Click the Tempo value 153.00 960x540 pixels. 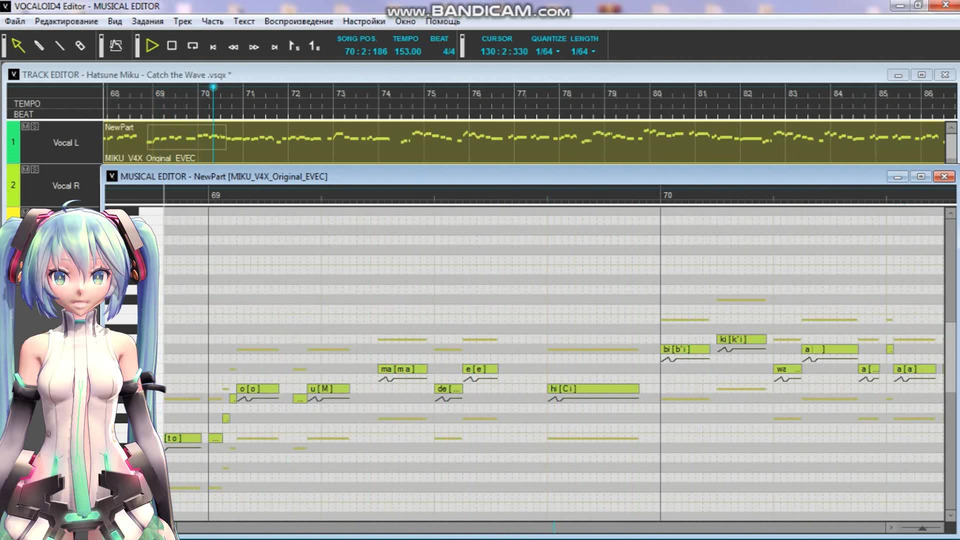tap(407, 51)
